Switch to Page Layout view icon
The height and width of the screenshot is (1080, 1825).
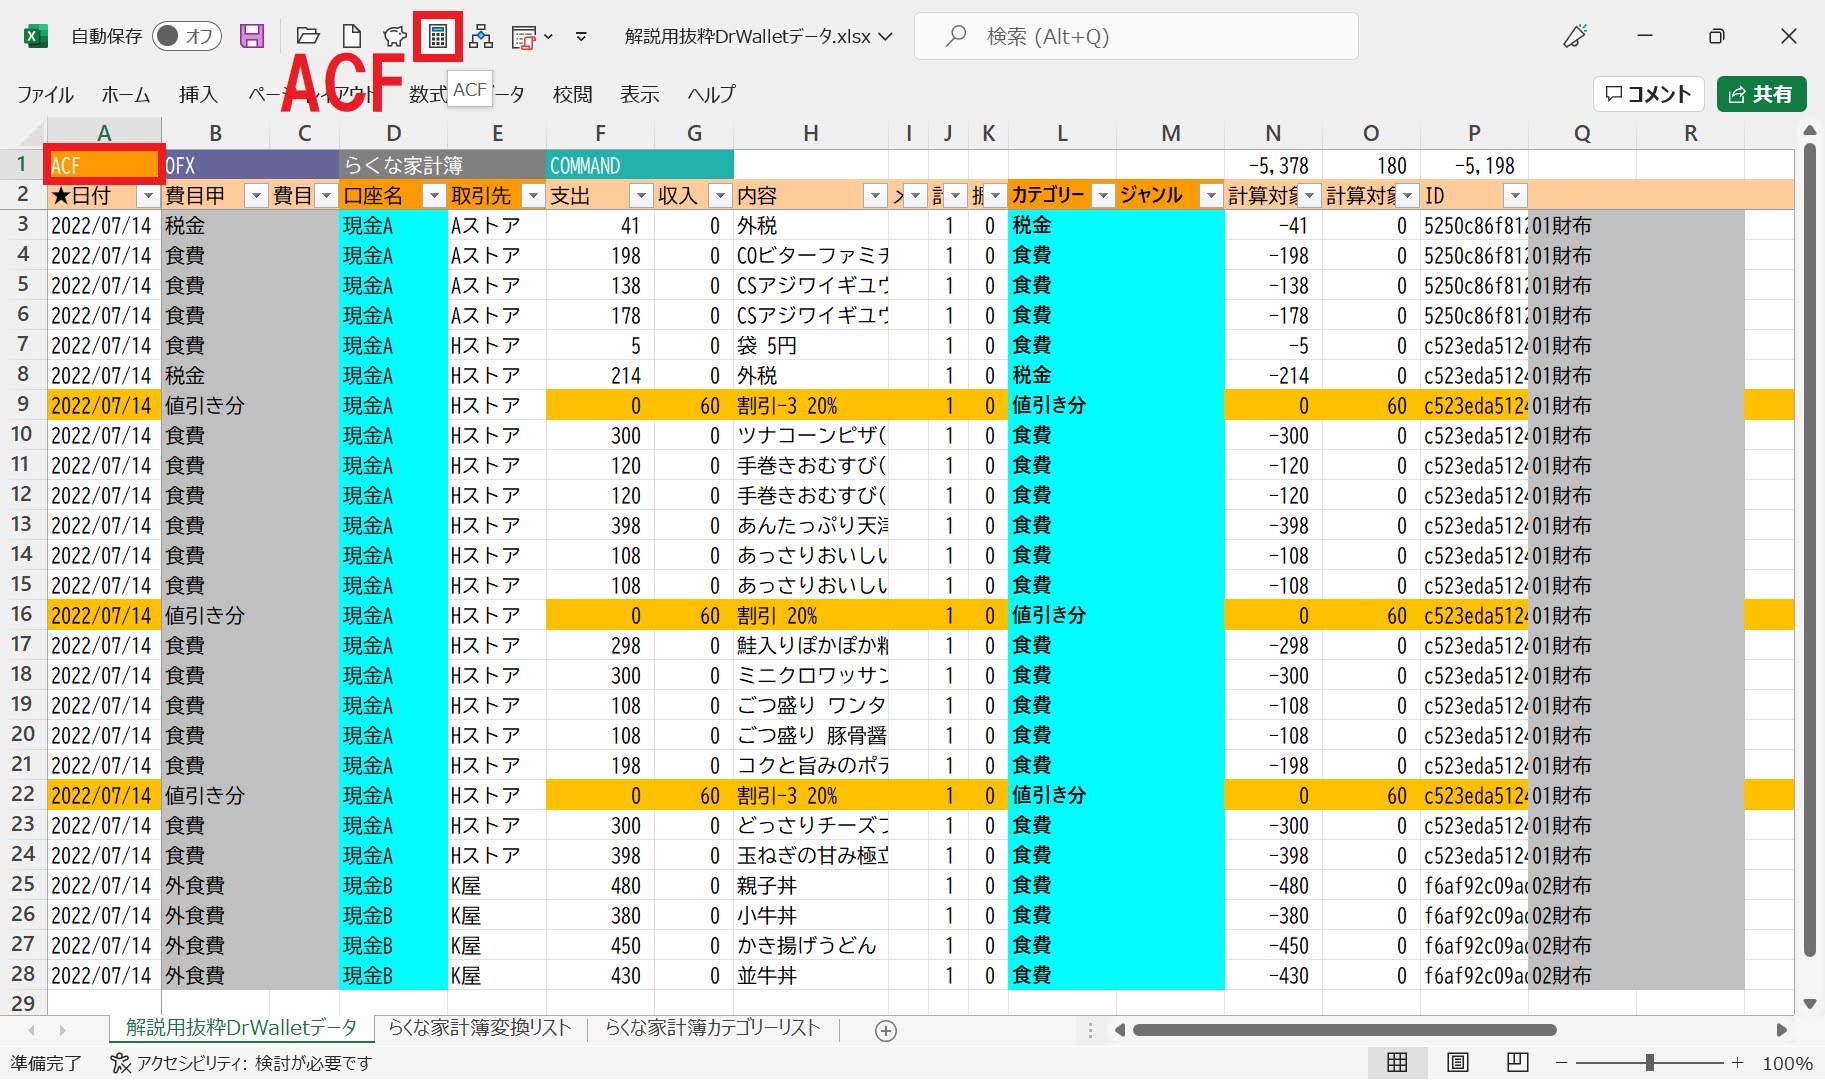point(1458,1063)
